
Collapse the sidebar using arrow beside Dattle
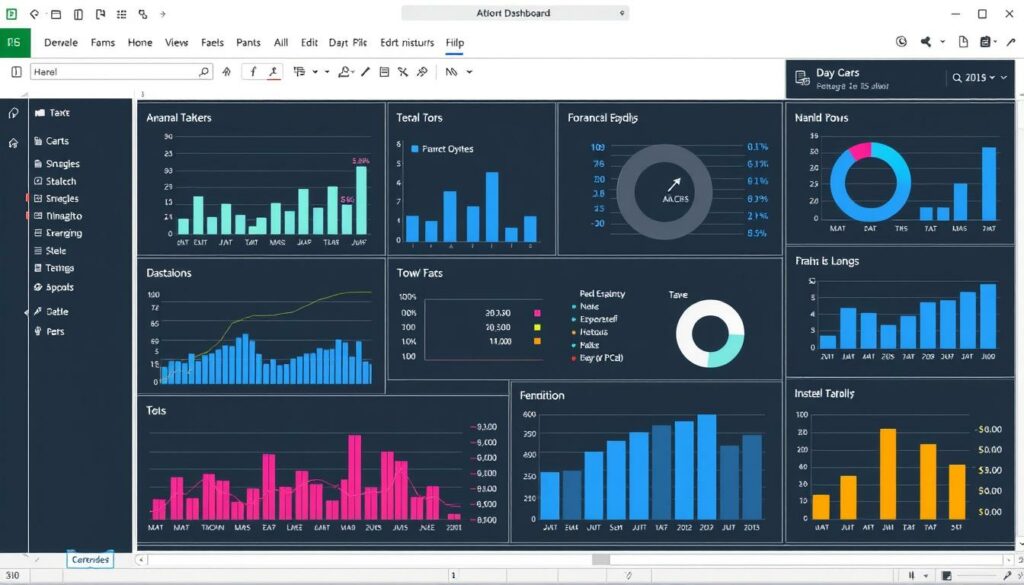tap(26, 313)
